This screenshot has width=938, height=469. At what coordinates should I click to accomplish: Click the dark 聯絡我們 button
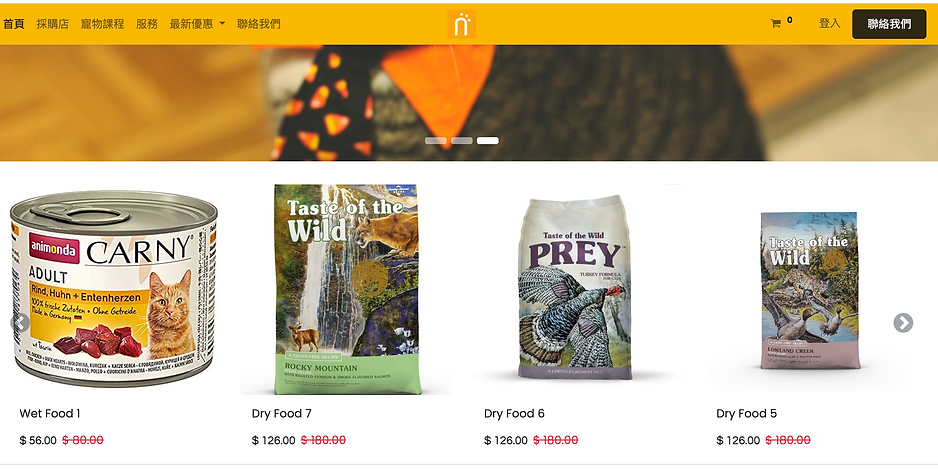coord(889,24)
